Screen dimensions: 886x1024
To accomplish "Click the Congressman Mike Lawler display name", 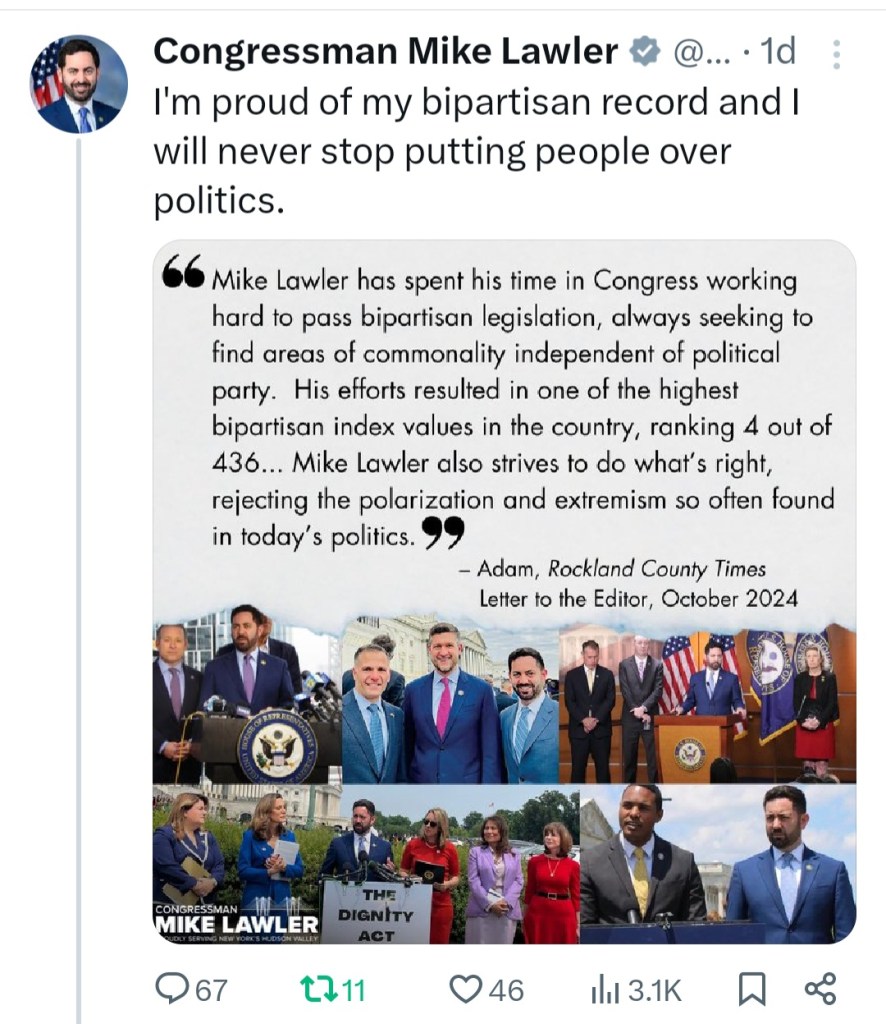I will click(x=385, y=52).
